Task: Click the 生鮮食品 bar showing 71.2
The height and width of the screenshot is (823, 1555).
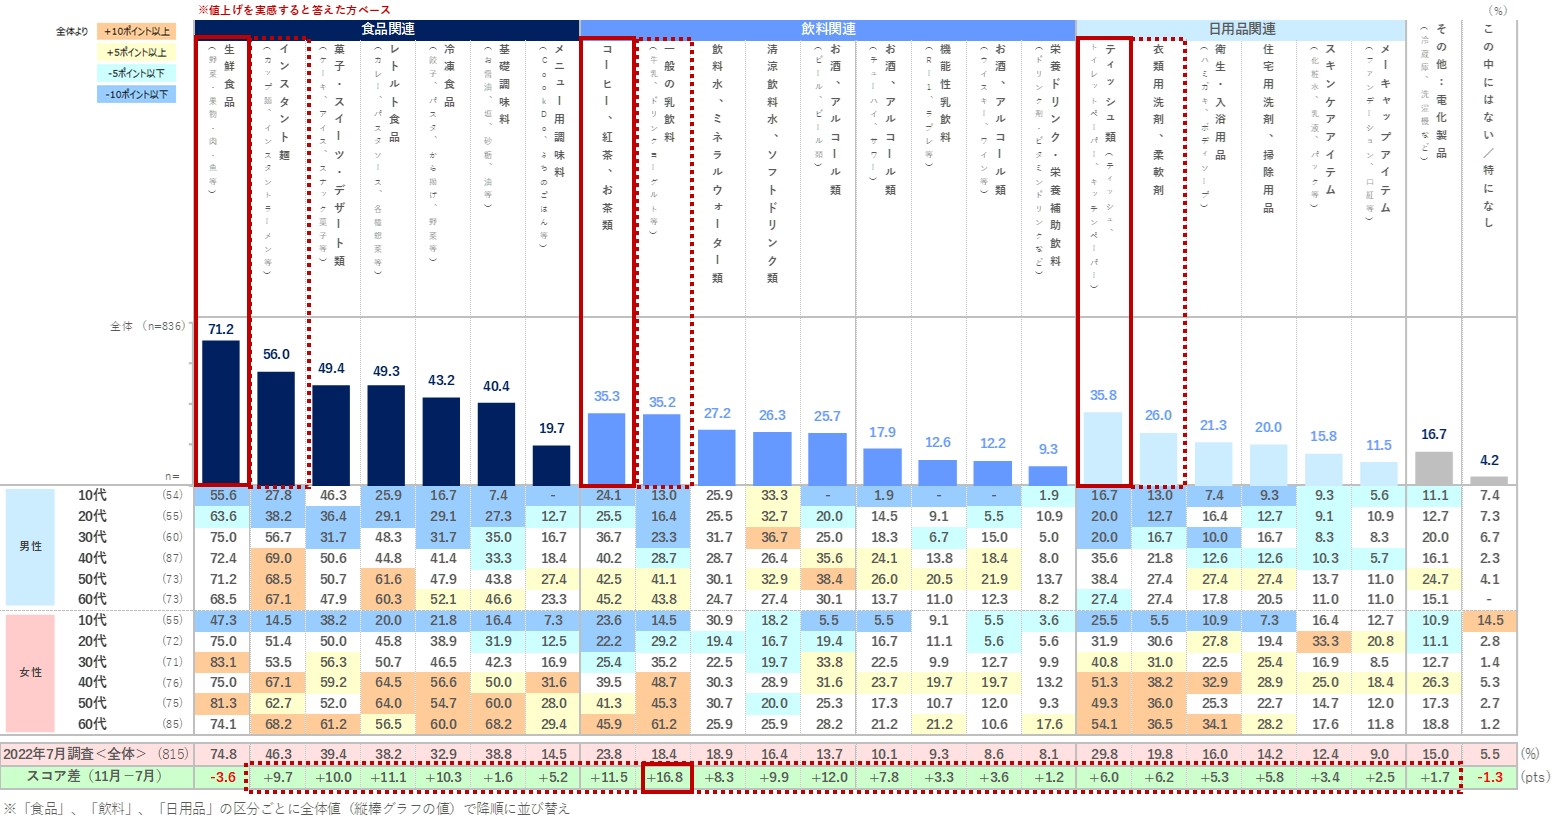Action: click(x=221, y=412)
